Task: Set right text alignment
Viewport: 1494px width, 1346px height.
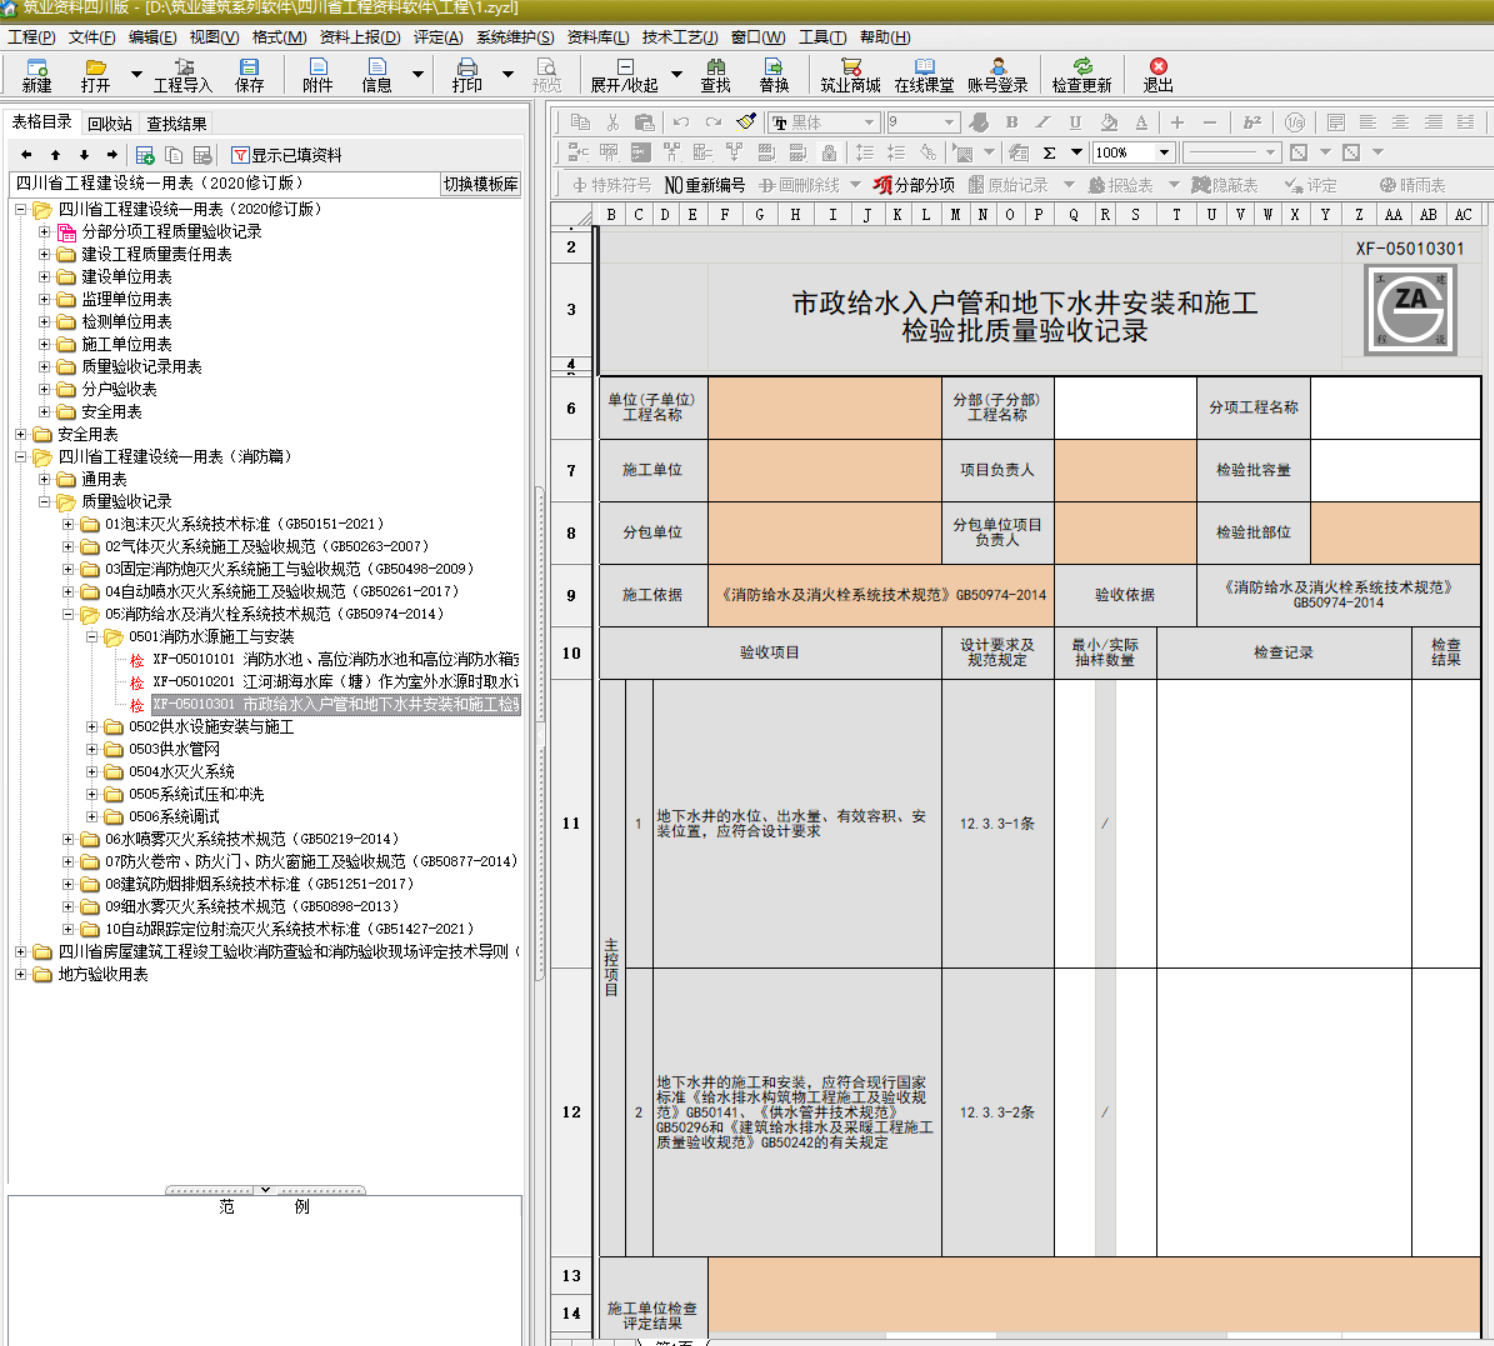Action: tap(1433, 122)
